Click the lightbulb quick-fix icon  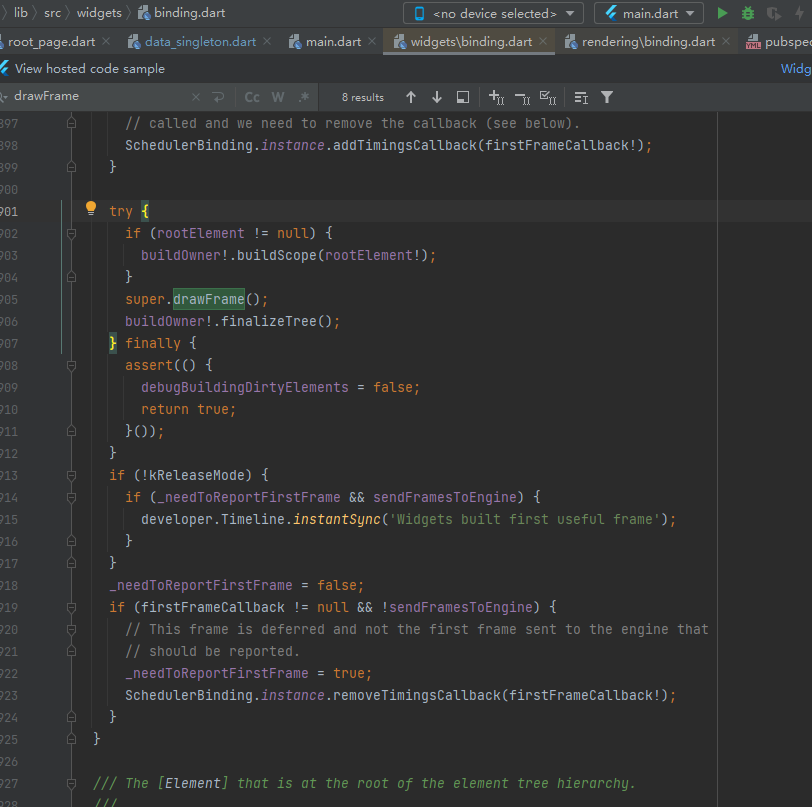[90, 209]
